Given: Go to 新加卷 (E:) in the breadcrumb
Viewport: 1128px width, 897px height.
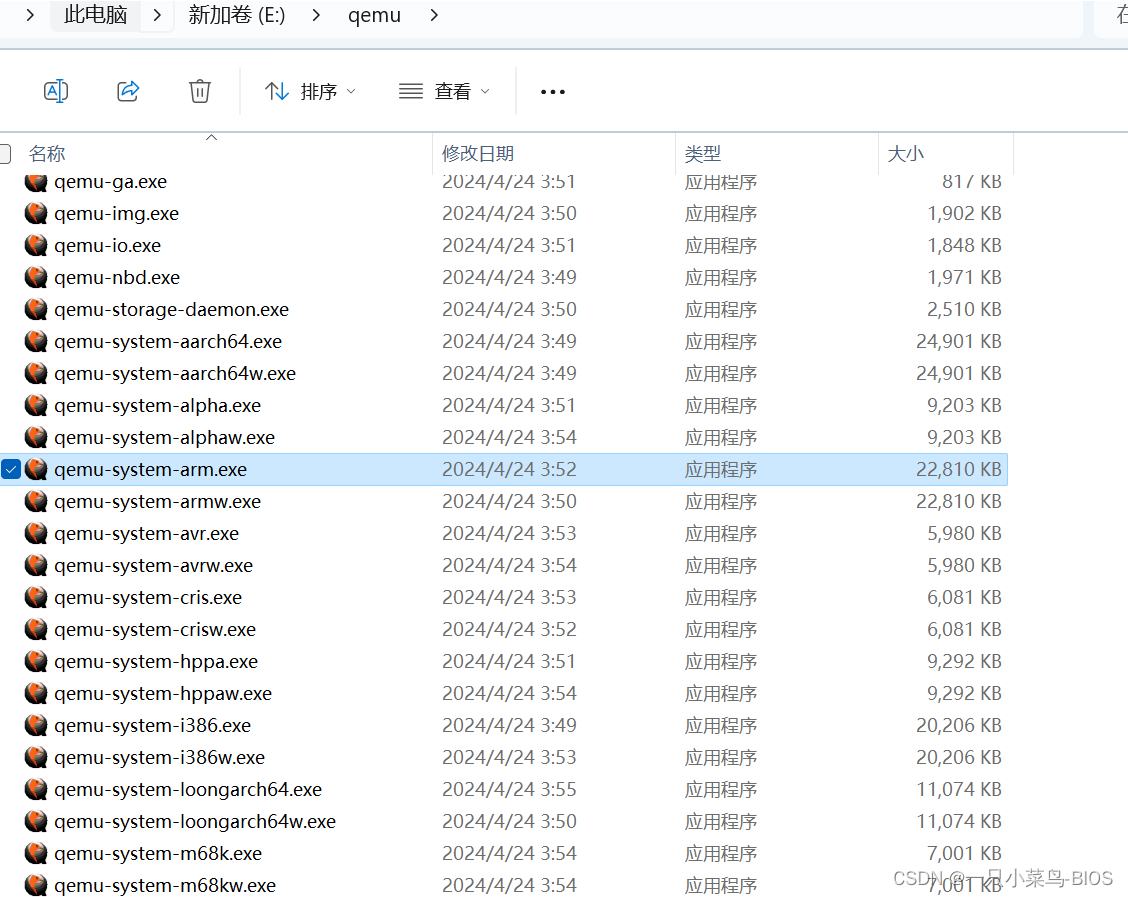Looking at the screenshot, I should tap(237, 15).
